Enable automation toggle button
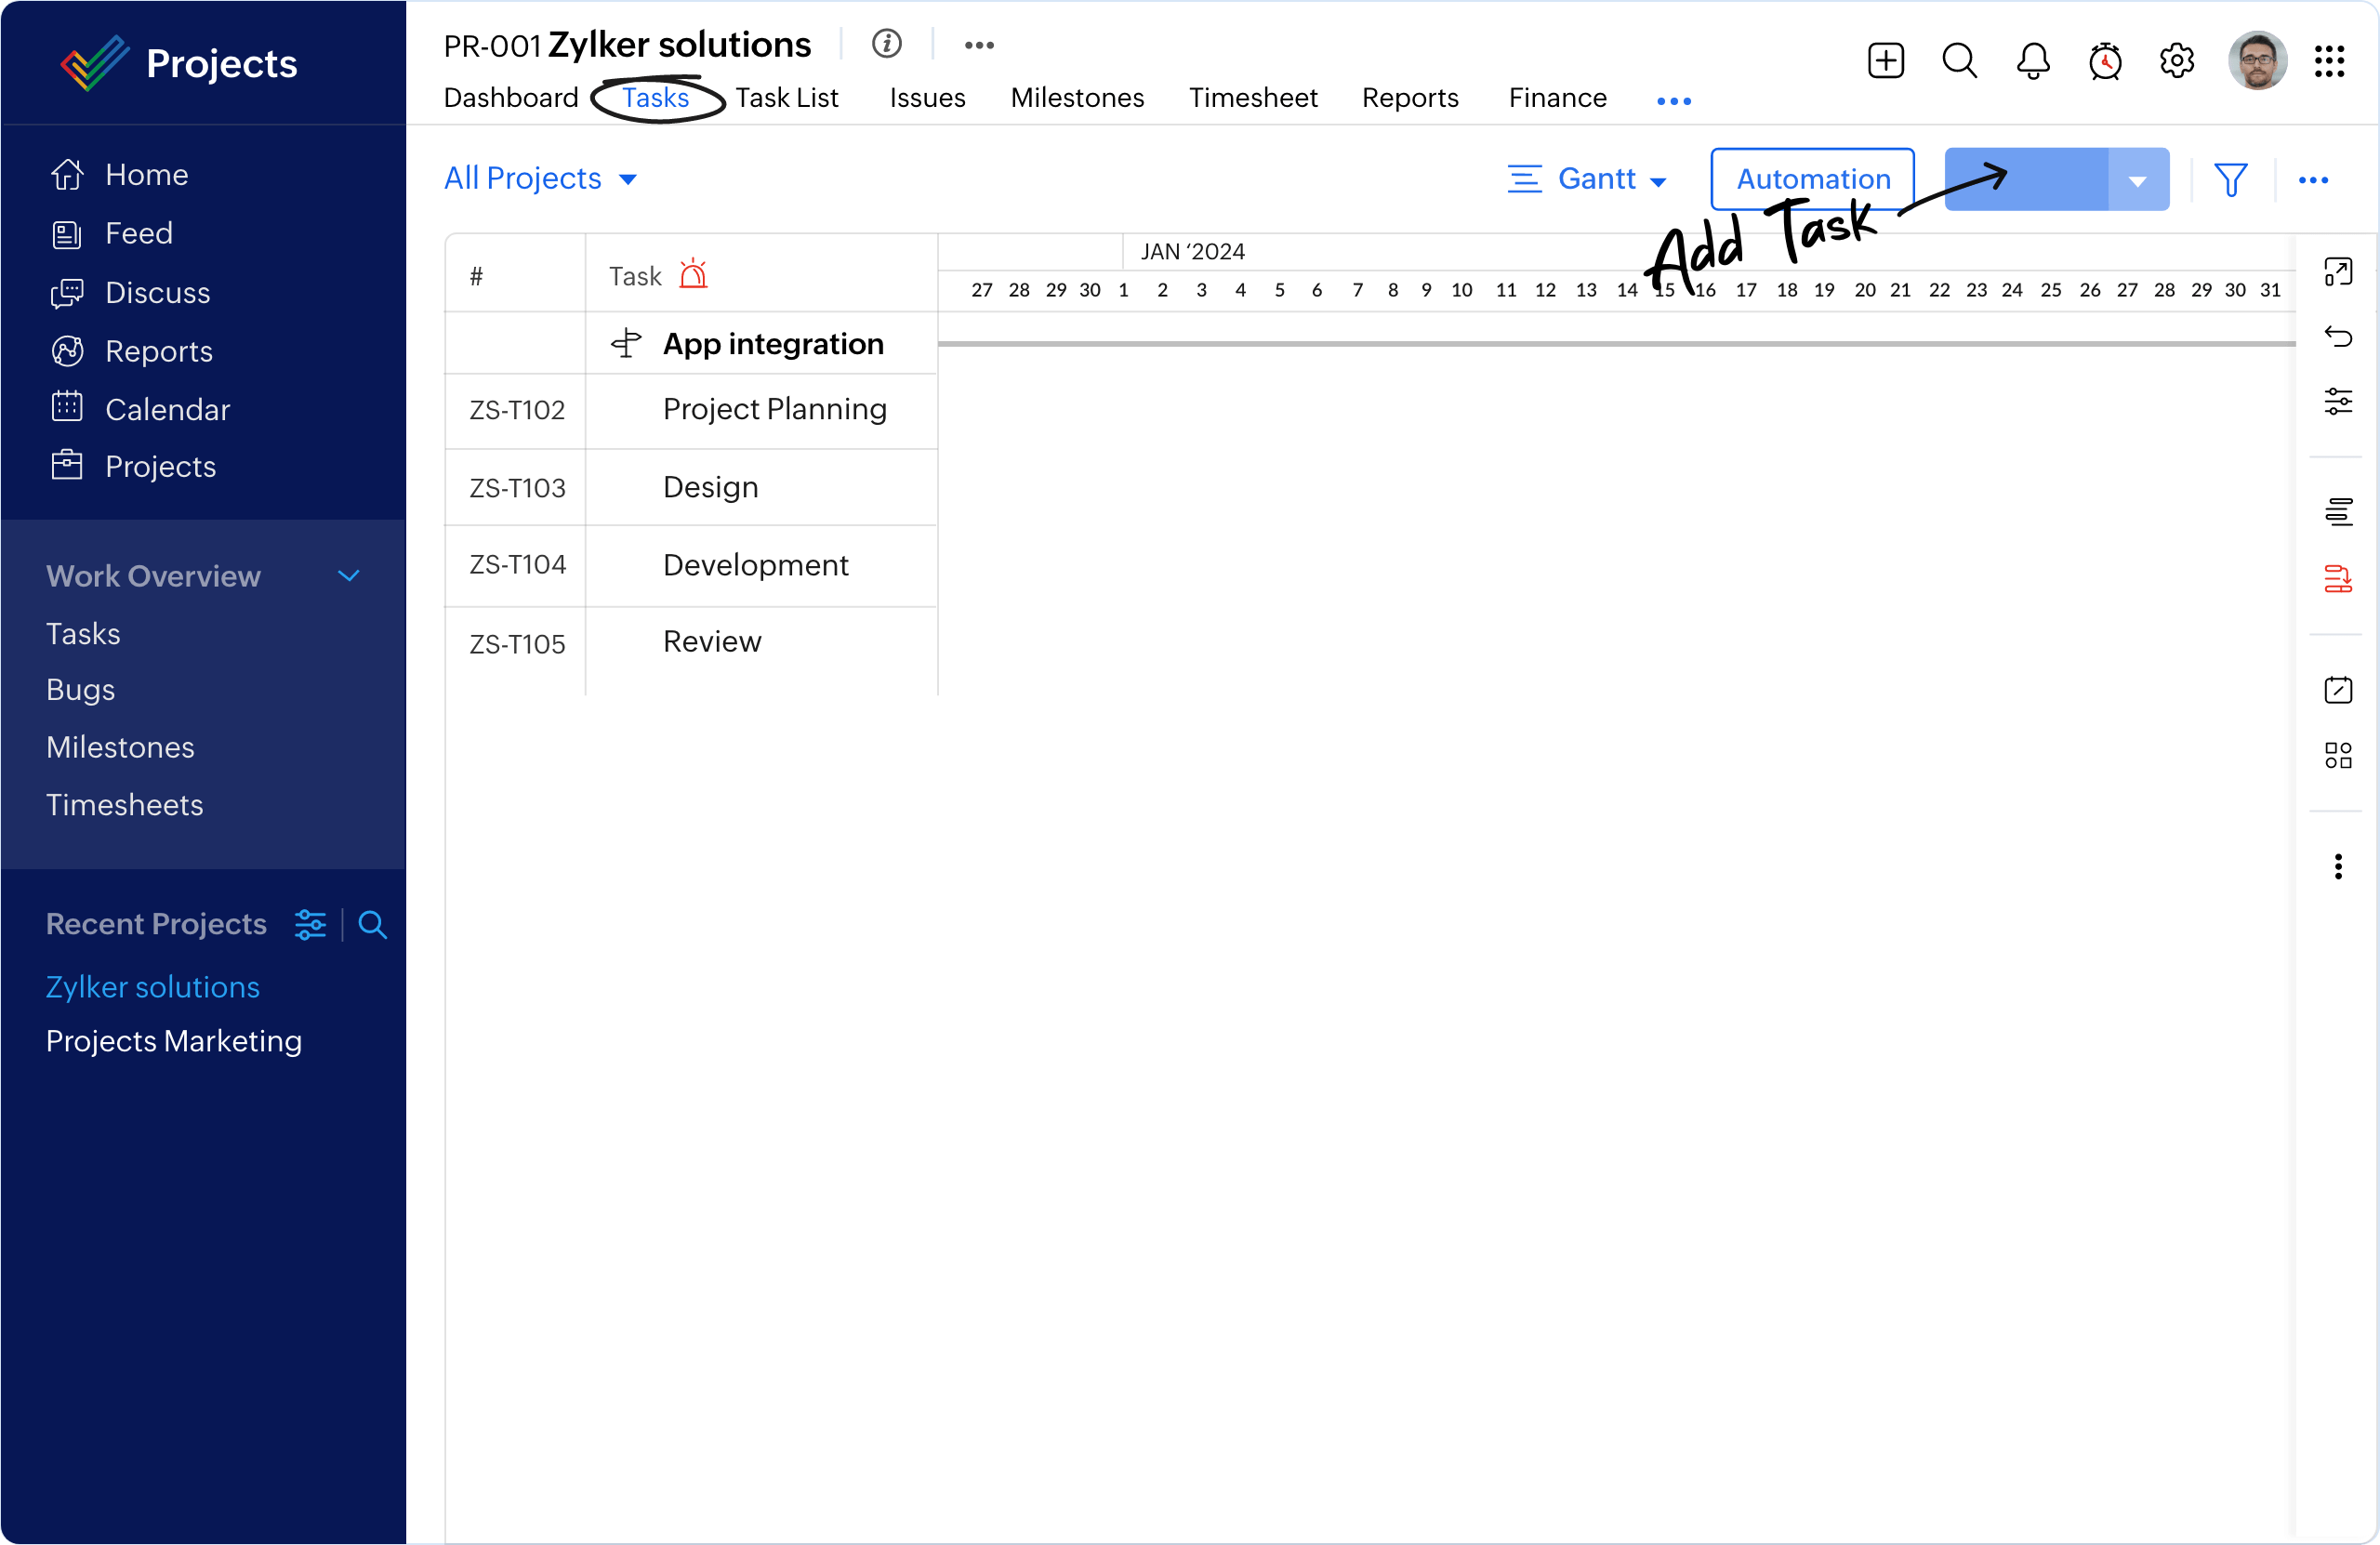The height and width of the screenshot is (1545, 2380). [1813, 178]
